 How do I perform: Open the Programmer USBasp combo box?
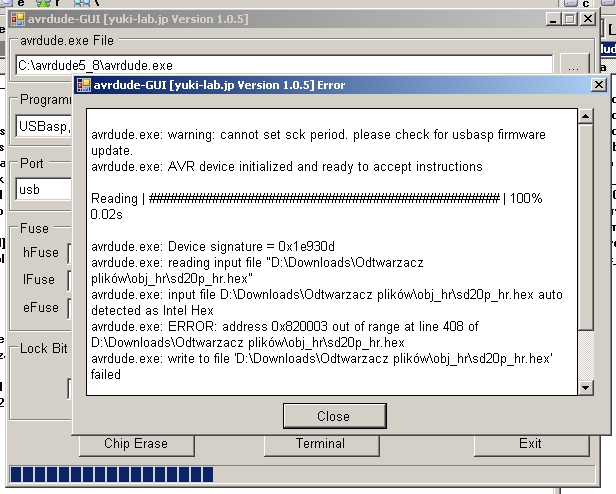pyautogui.click(x=44, y=127)
